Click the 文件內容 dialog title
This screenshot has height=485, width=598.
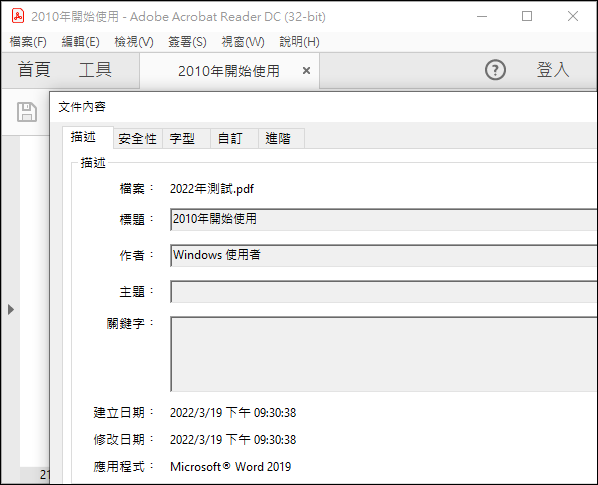(x=82, y=107)
